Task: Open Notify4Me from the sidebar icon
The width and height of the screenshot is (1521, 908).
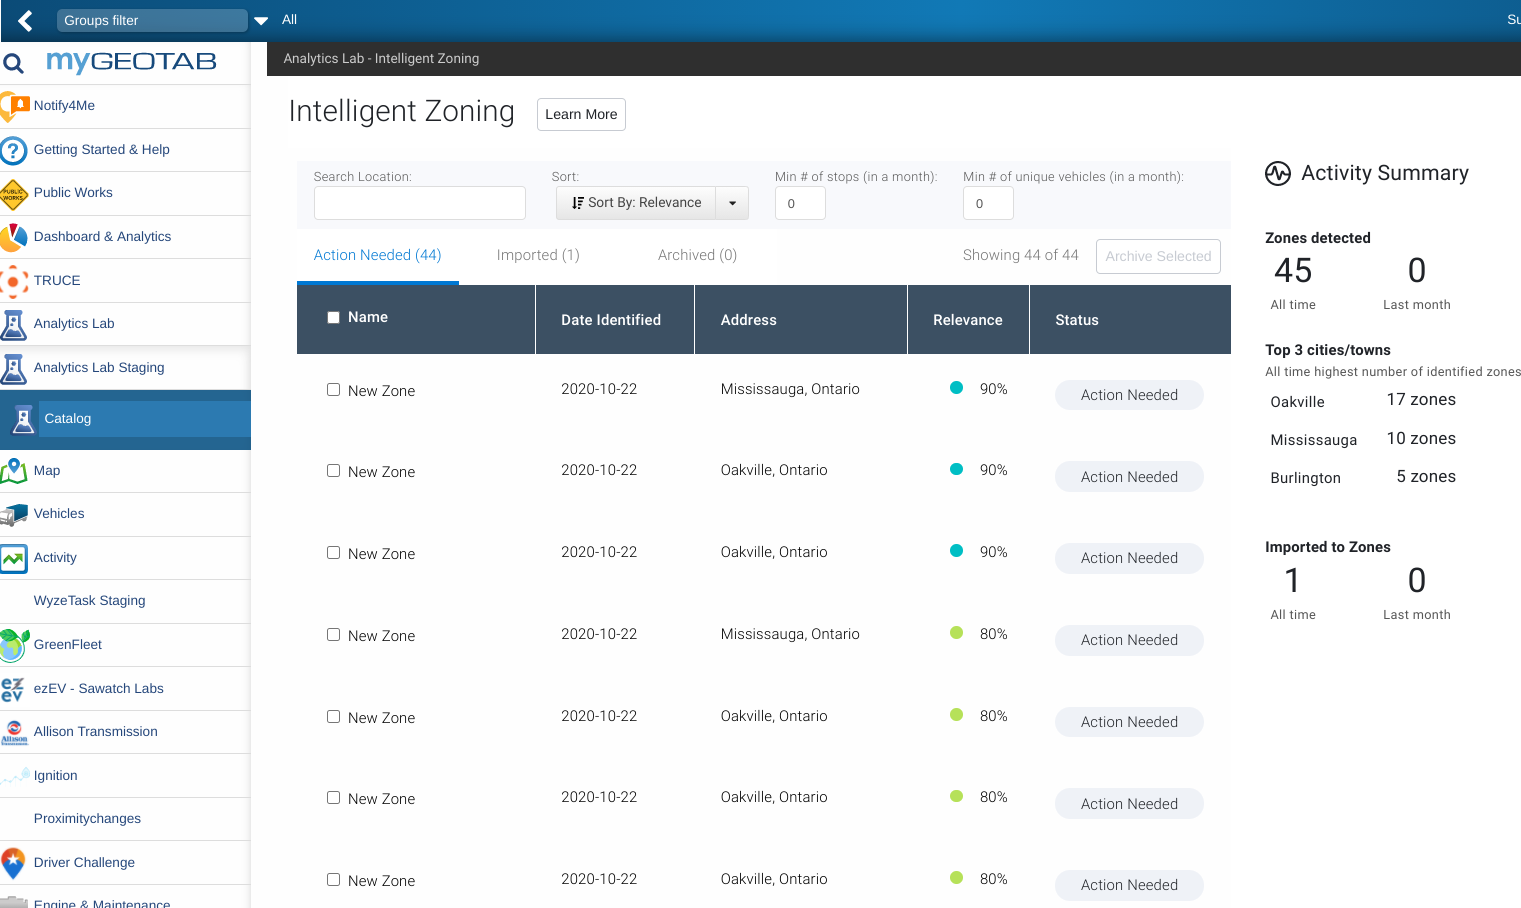Action: [x=14, y=106]
